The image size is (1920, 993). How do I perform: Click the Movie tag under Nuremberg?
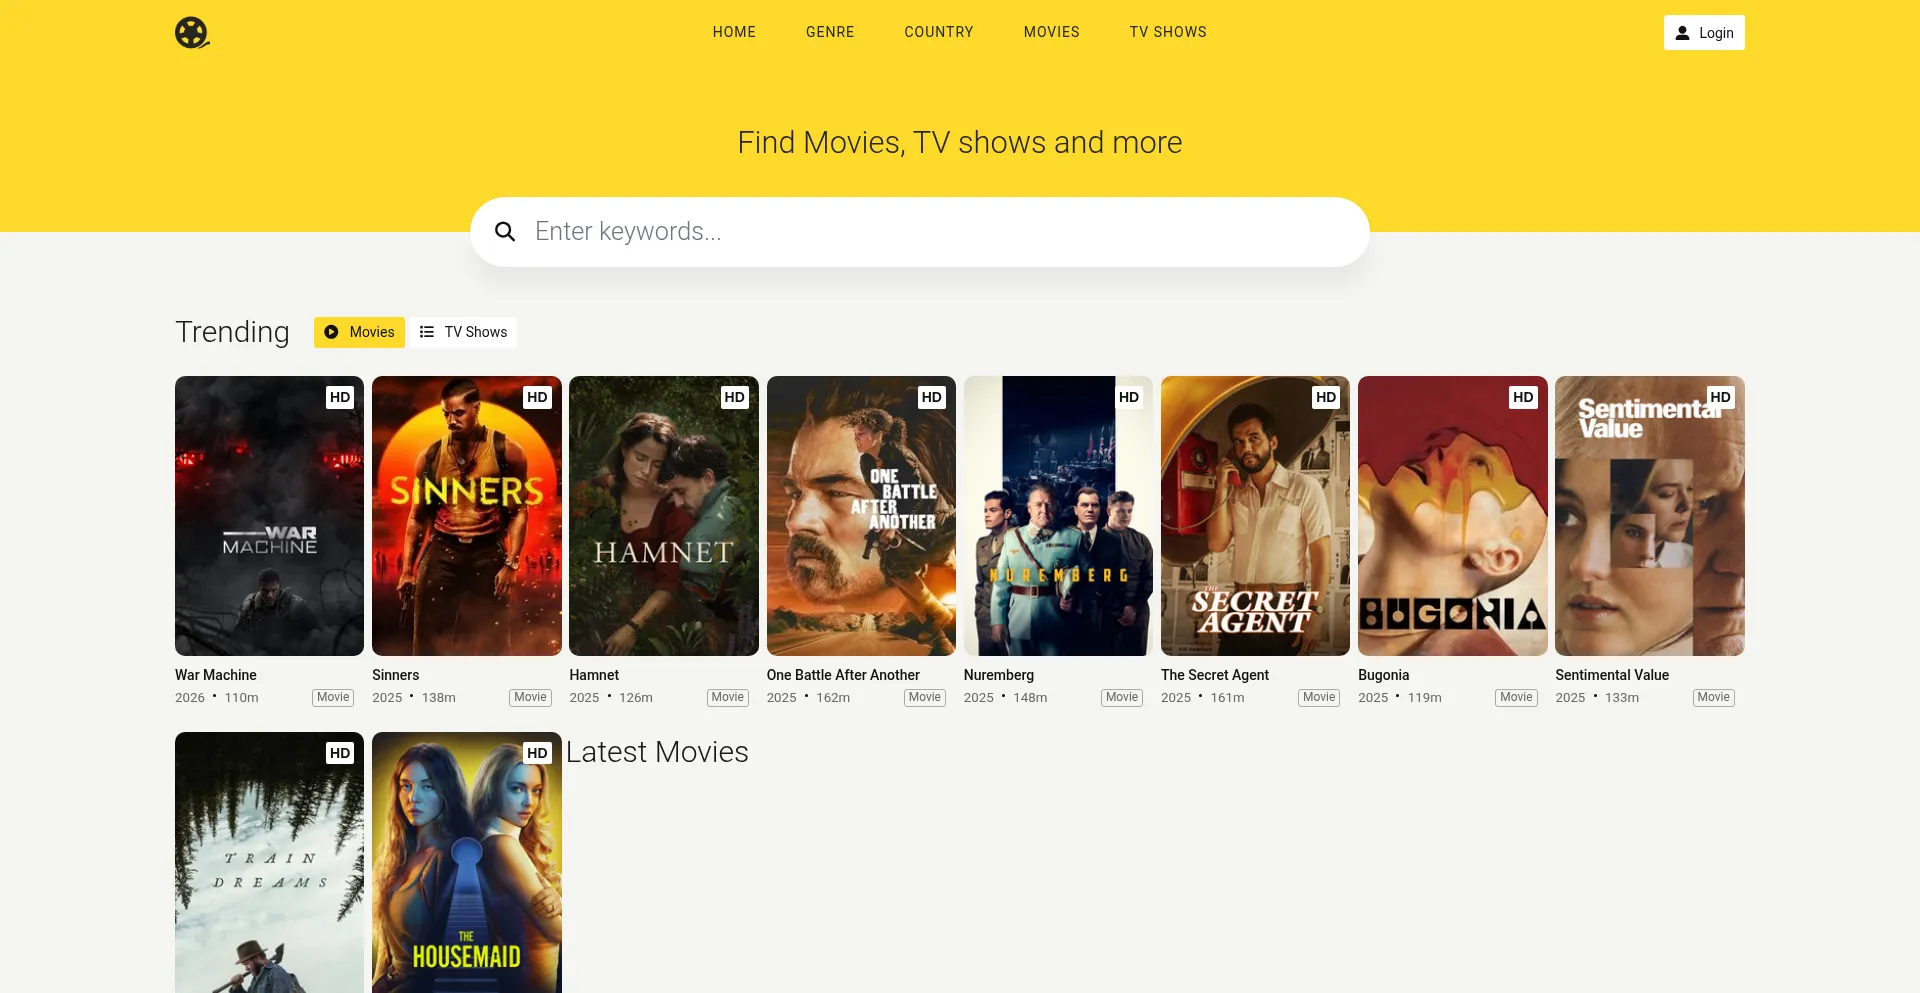(x=1122, y=698)
